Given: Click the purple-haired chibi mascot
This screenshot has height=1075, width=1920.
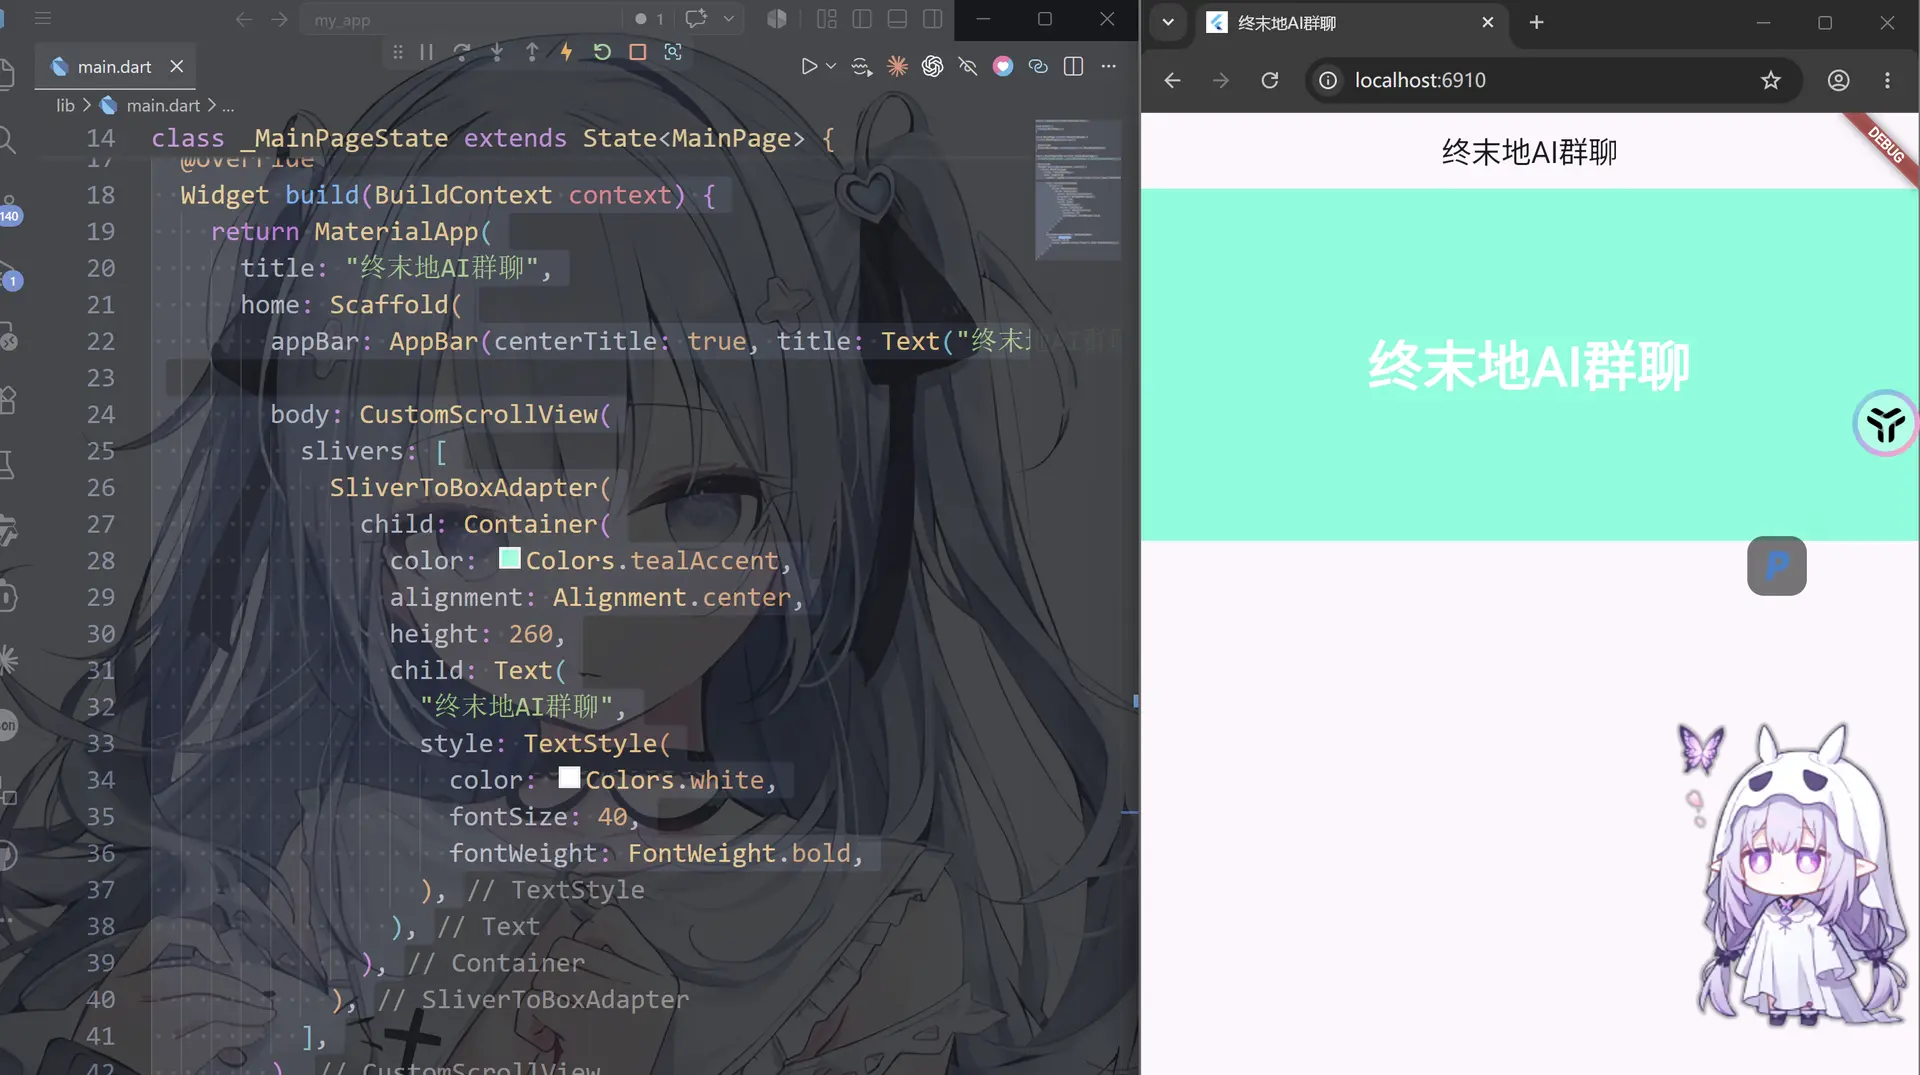Looking at the screenshot, I should (1800, 875).
